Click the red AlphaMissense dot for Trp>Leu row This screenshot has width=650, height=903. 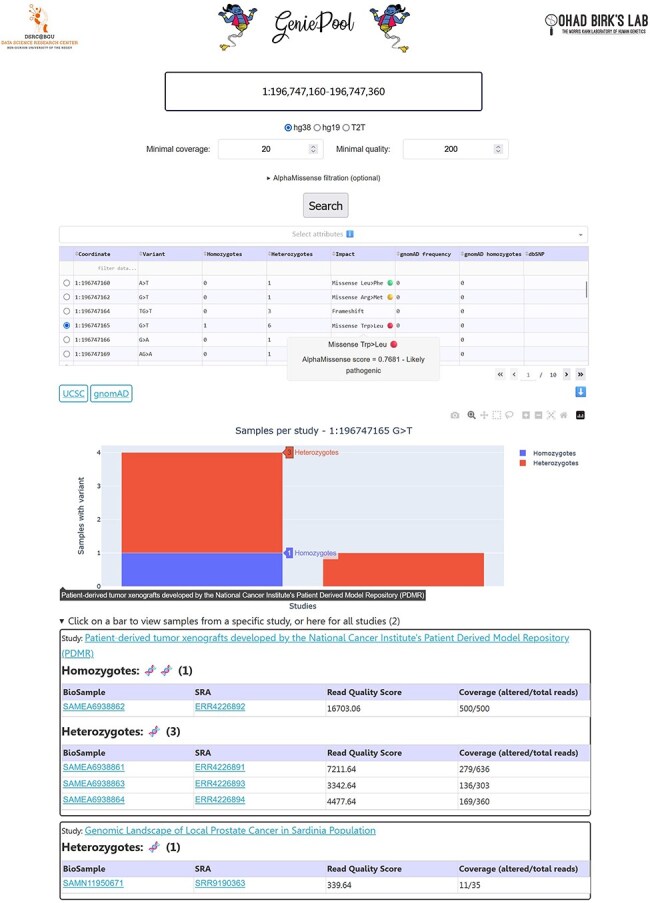[390, 325]
